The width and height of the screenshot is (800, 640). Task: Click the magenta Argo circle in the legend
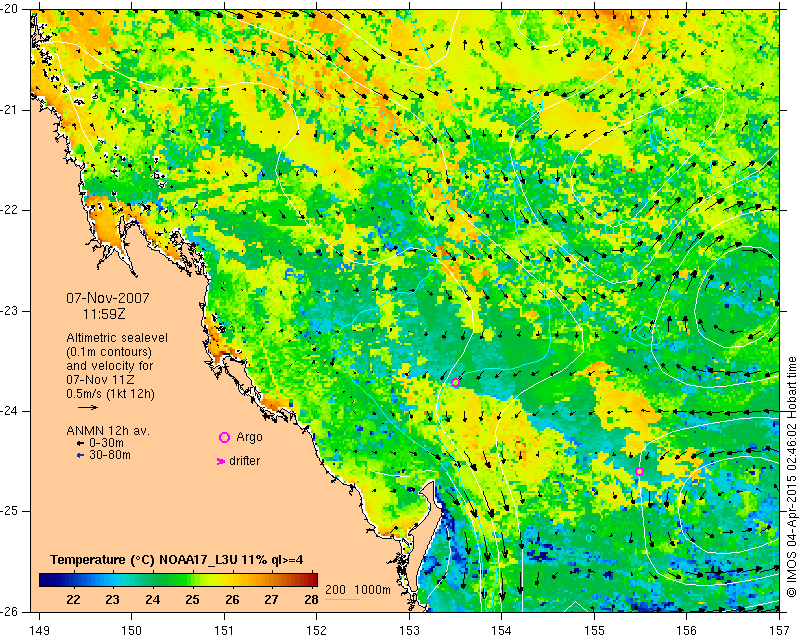click(224, 437)
